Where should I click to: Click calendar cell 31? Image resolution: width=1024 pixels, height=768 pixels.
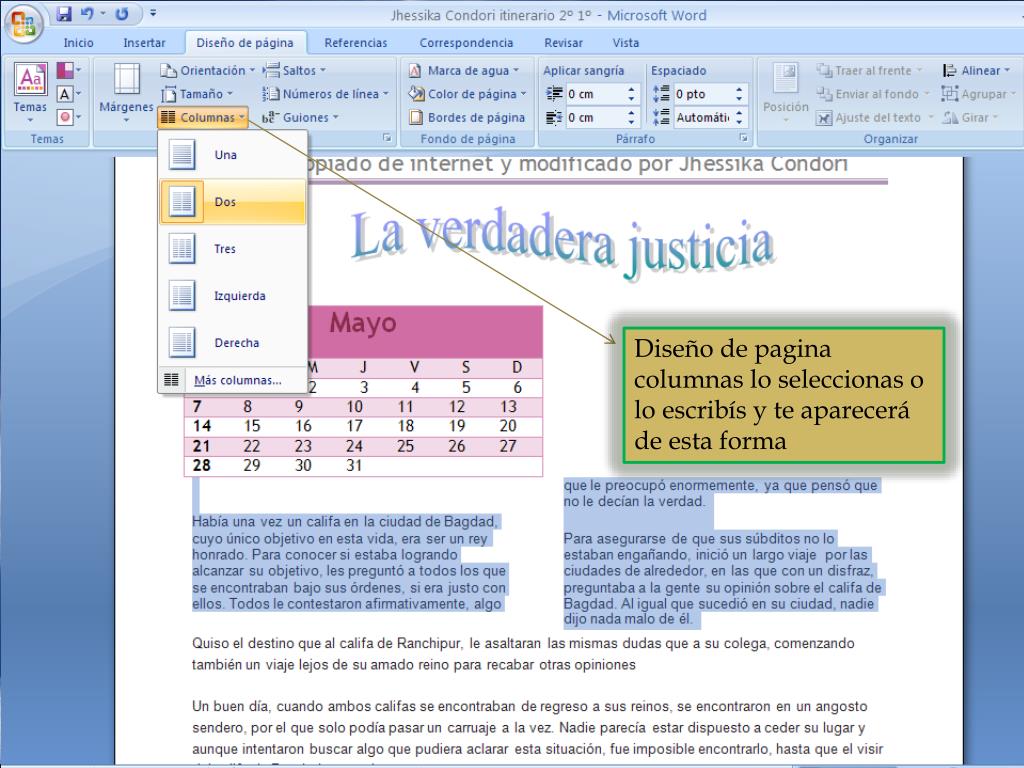pyautogui.click(x=355, y=466)
